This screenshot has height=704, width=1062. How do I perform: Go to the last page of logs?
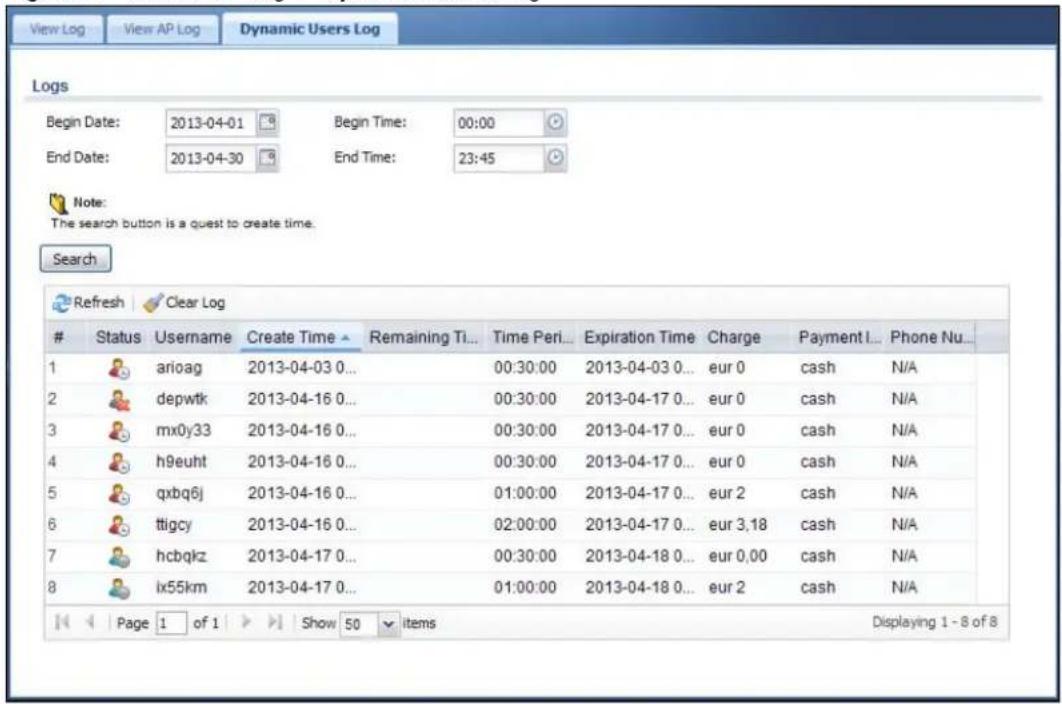click(274, 622)
